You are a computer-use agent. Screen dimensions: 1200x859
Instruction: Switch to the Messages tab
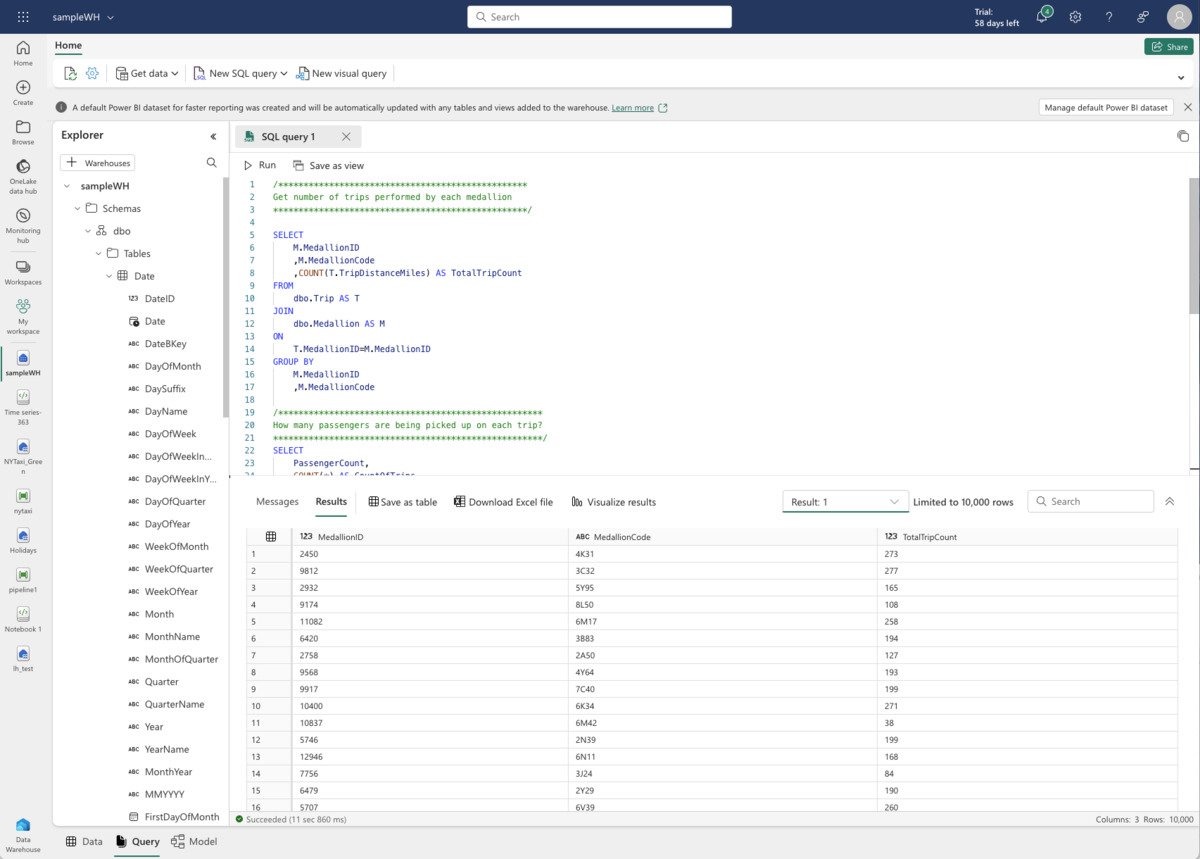tap(277, 501)
